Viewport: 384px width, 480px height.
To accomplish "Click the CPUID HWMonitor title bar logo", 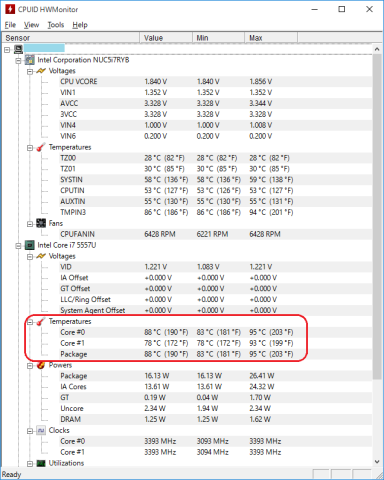I will [10, 9].
